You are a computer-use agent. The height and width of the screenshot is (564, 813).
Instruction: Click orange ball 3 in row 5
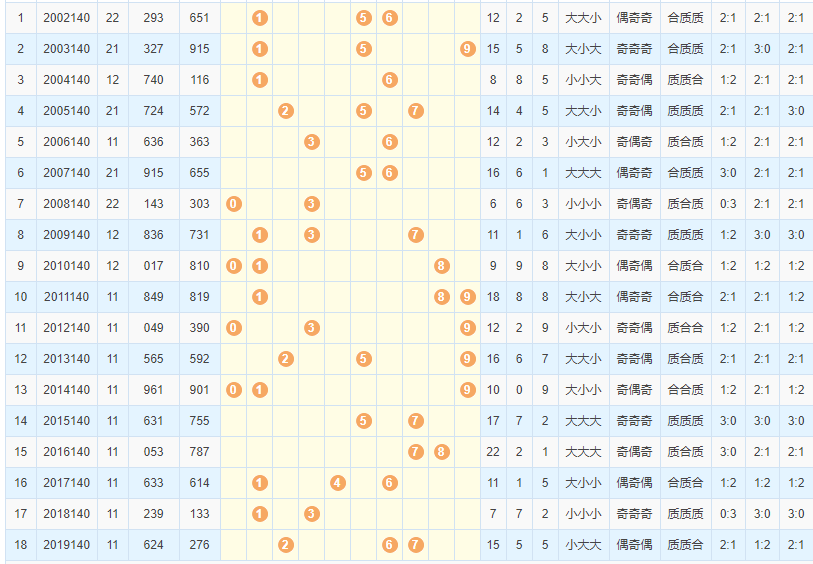(312, 142)
